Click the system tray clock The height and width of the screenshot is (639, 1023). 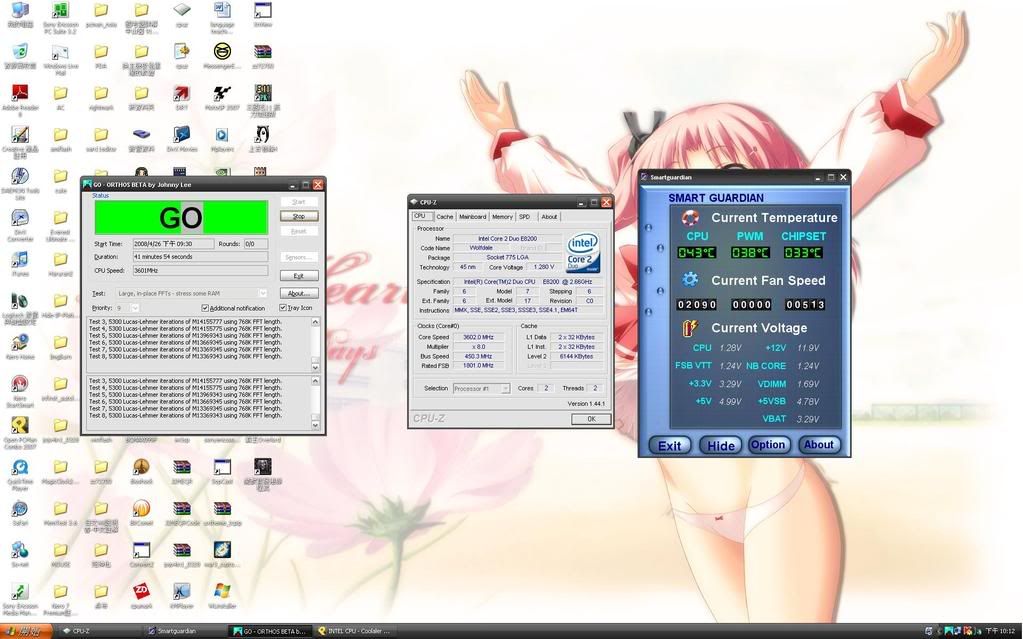(x=999, y=631)
